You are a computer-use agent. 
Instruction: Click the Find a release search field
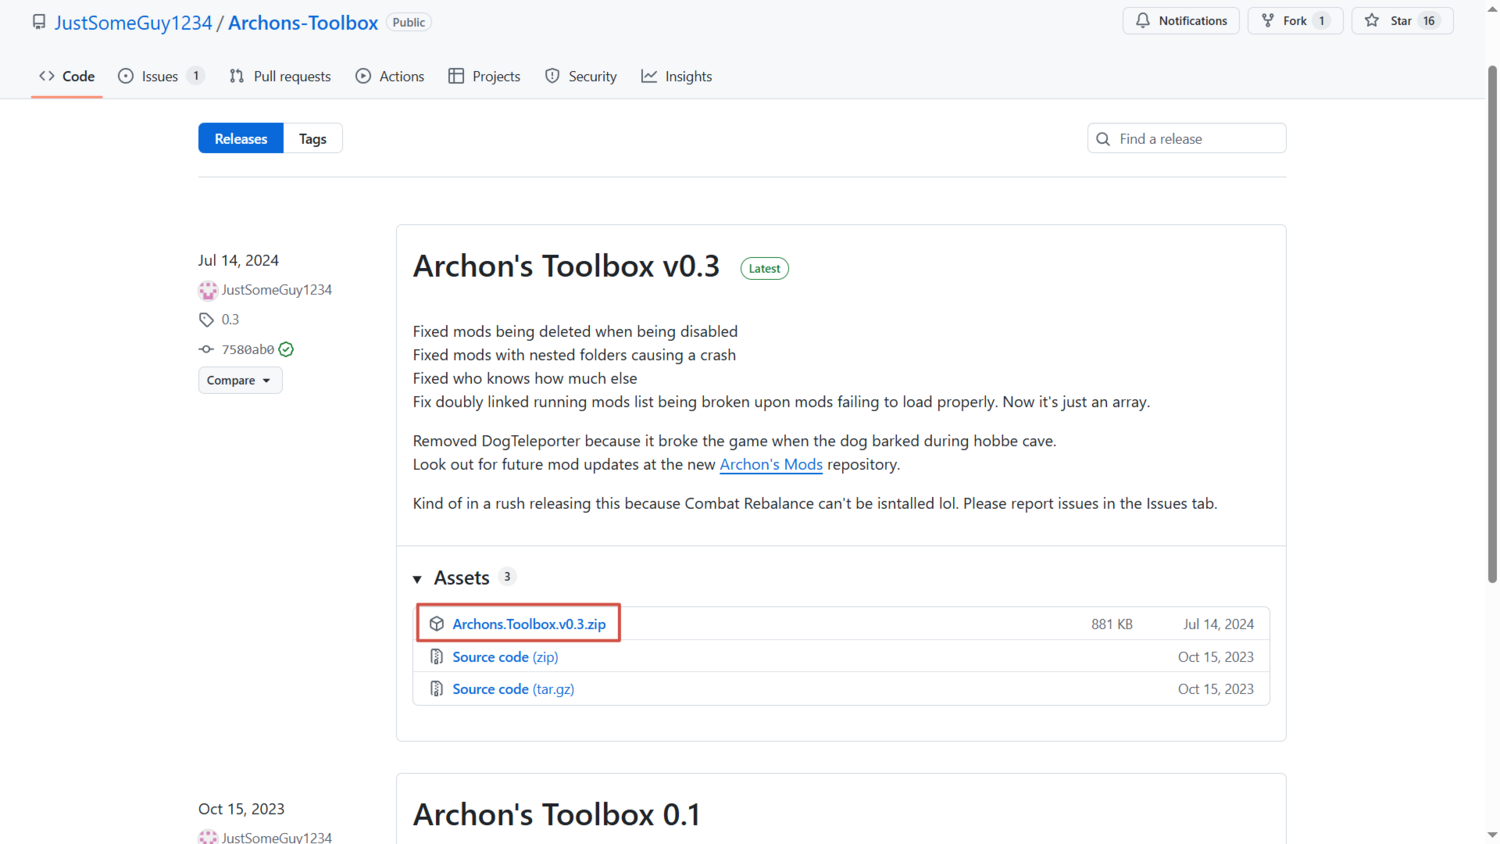[x=1197, y=139]
